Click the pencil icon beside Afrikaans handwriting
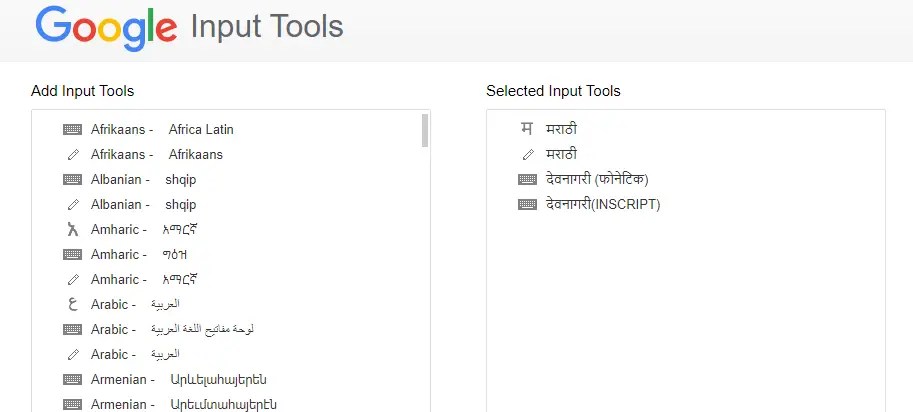 pos(72,155)
